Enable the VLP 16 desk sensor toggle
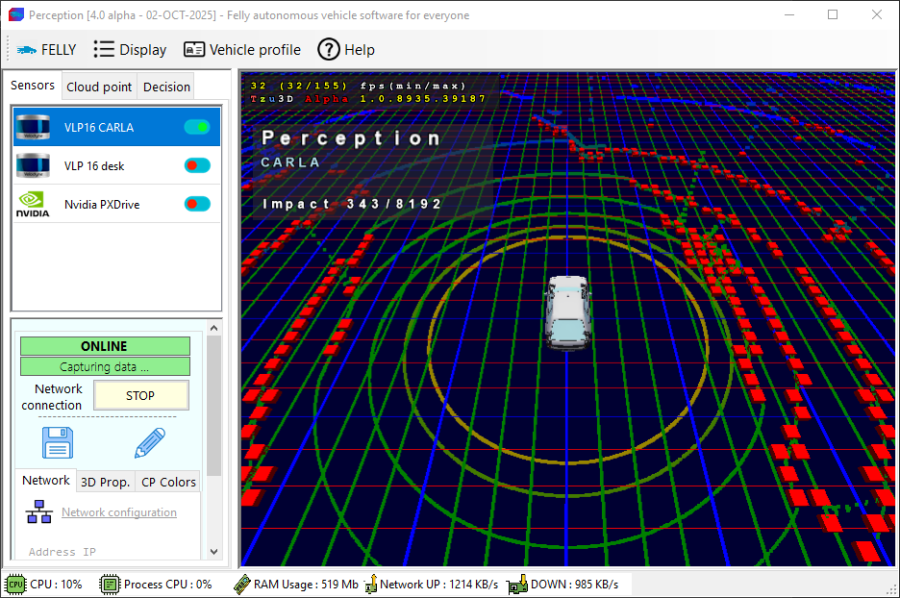This screenshot has width=900, height=598. [x=197, y=166]
